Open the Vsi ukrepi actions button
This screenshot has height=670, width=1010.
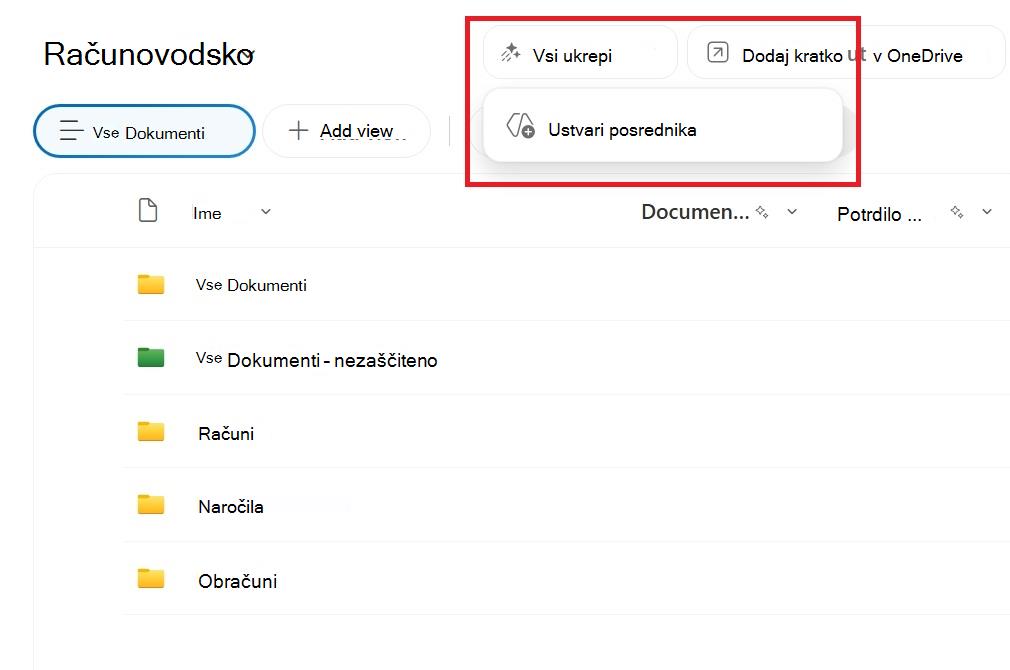pyautogui.click(x=580, y=53)
